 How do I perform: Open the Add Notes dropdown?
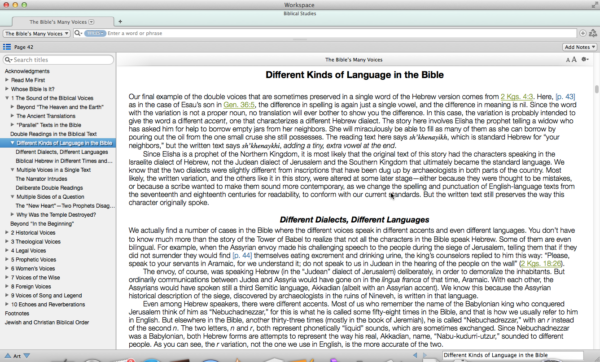[579, 47]
